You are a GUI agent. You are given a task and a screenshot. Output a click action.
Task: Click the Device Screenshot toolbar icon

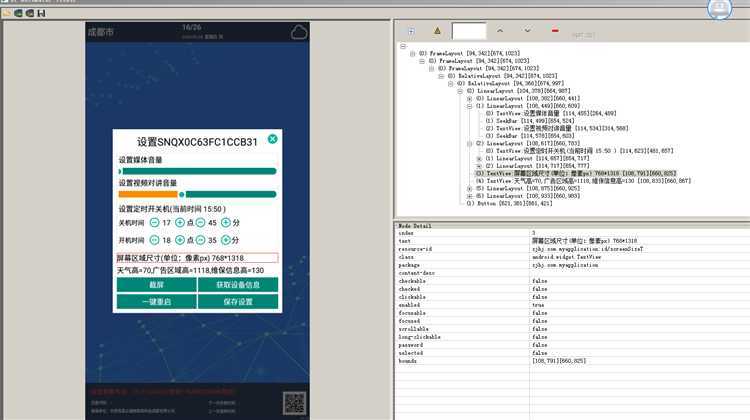coord(19,13)
